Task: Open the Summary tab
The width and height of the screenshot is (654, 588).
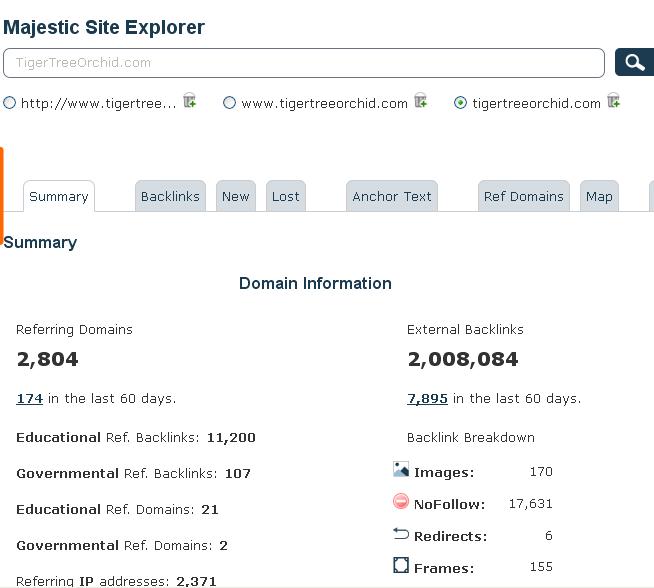Action: [x=59, y=196]
